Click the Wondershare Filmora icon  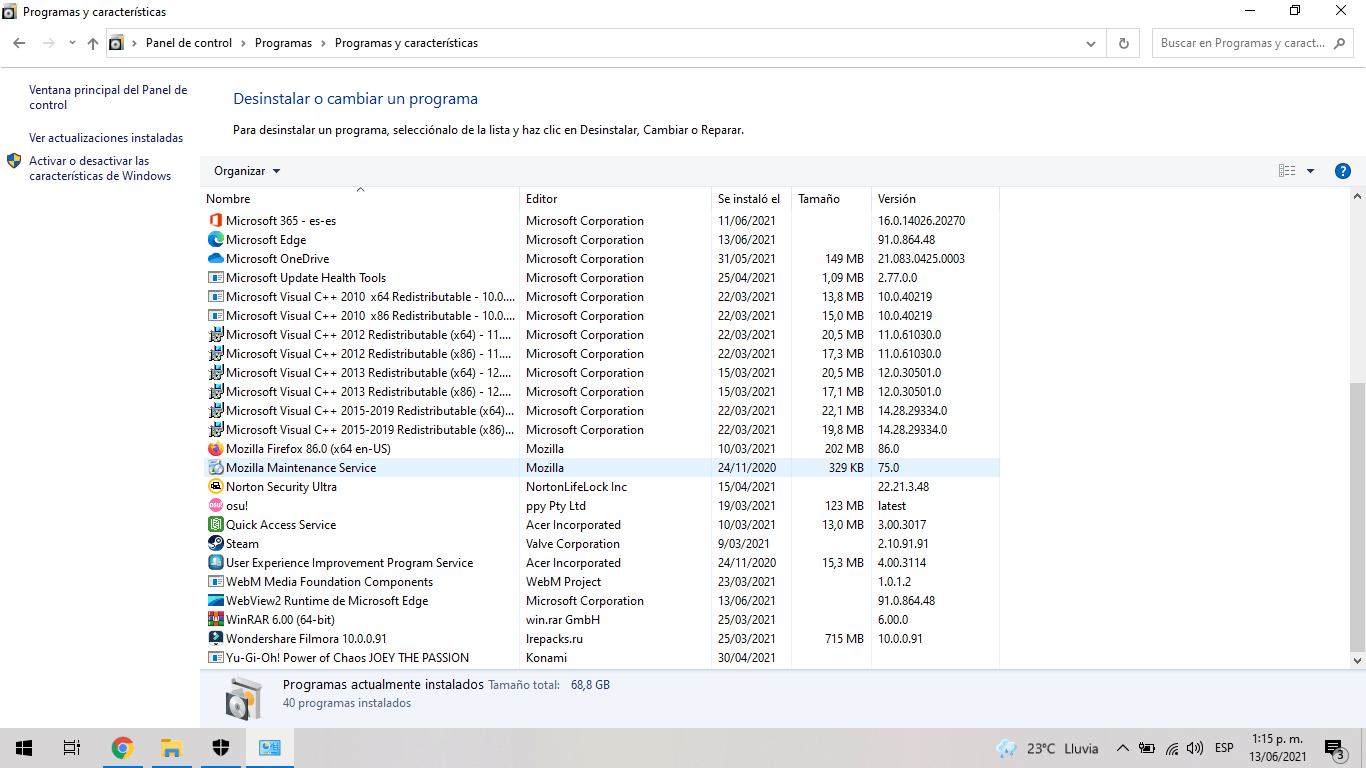[x=215, y=639]
